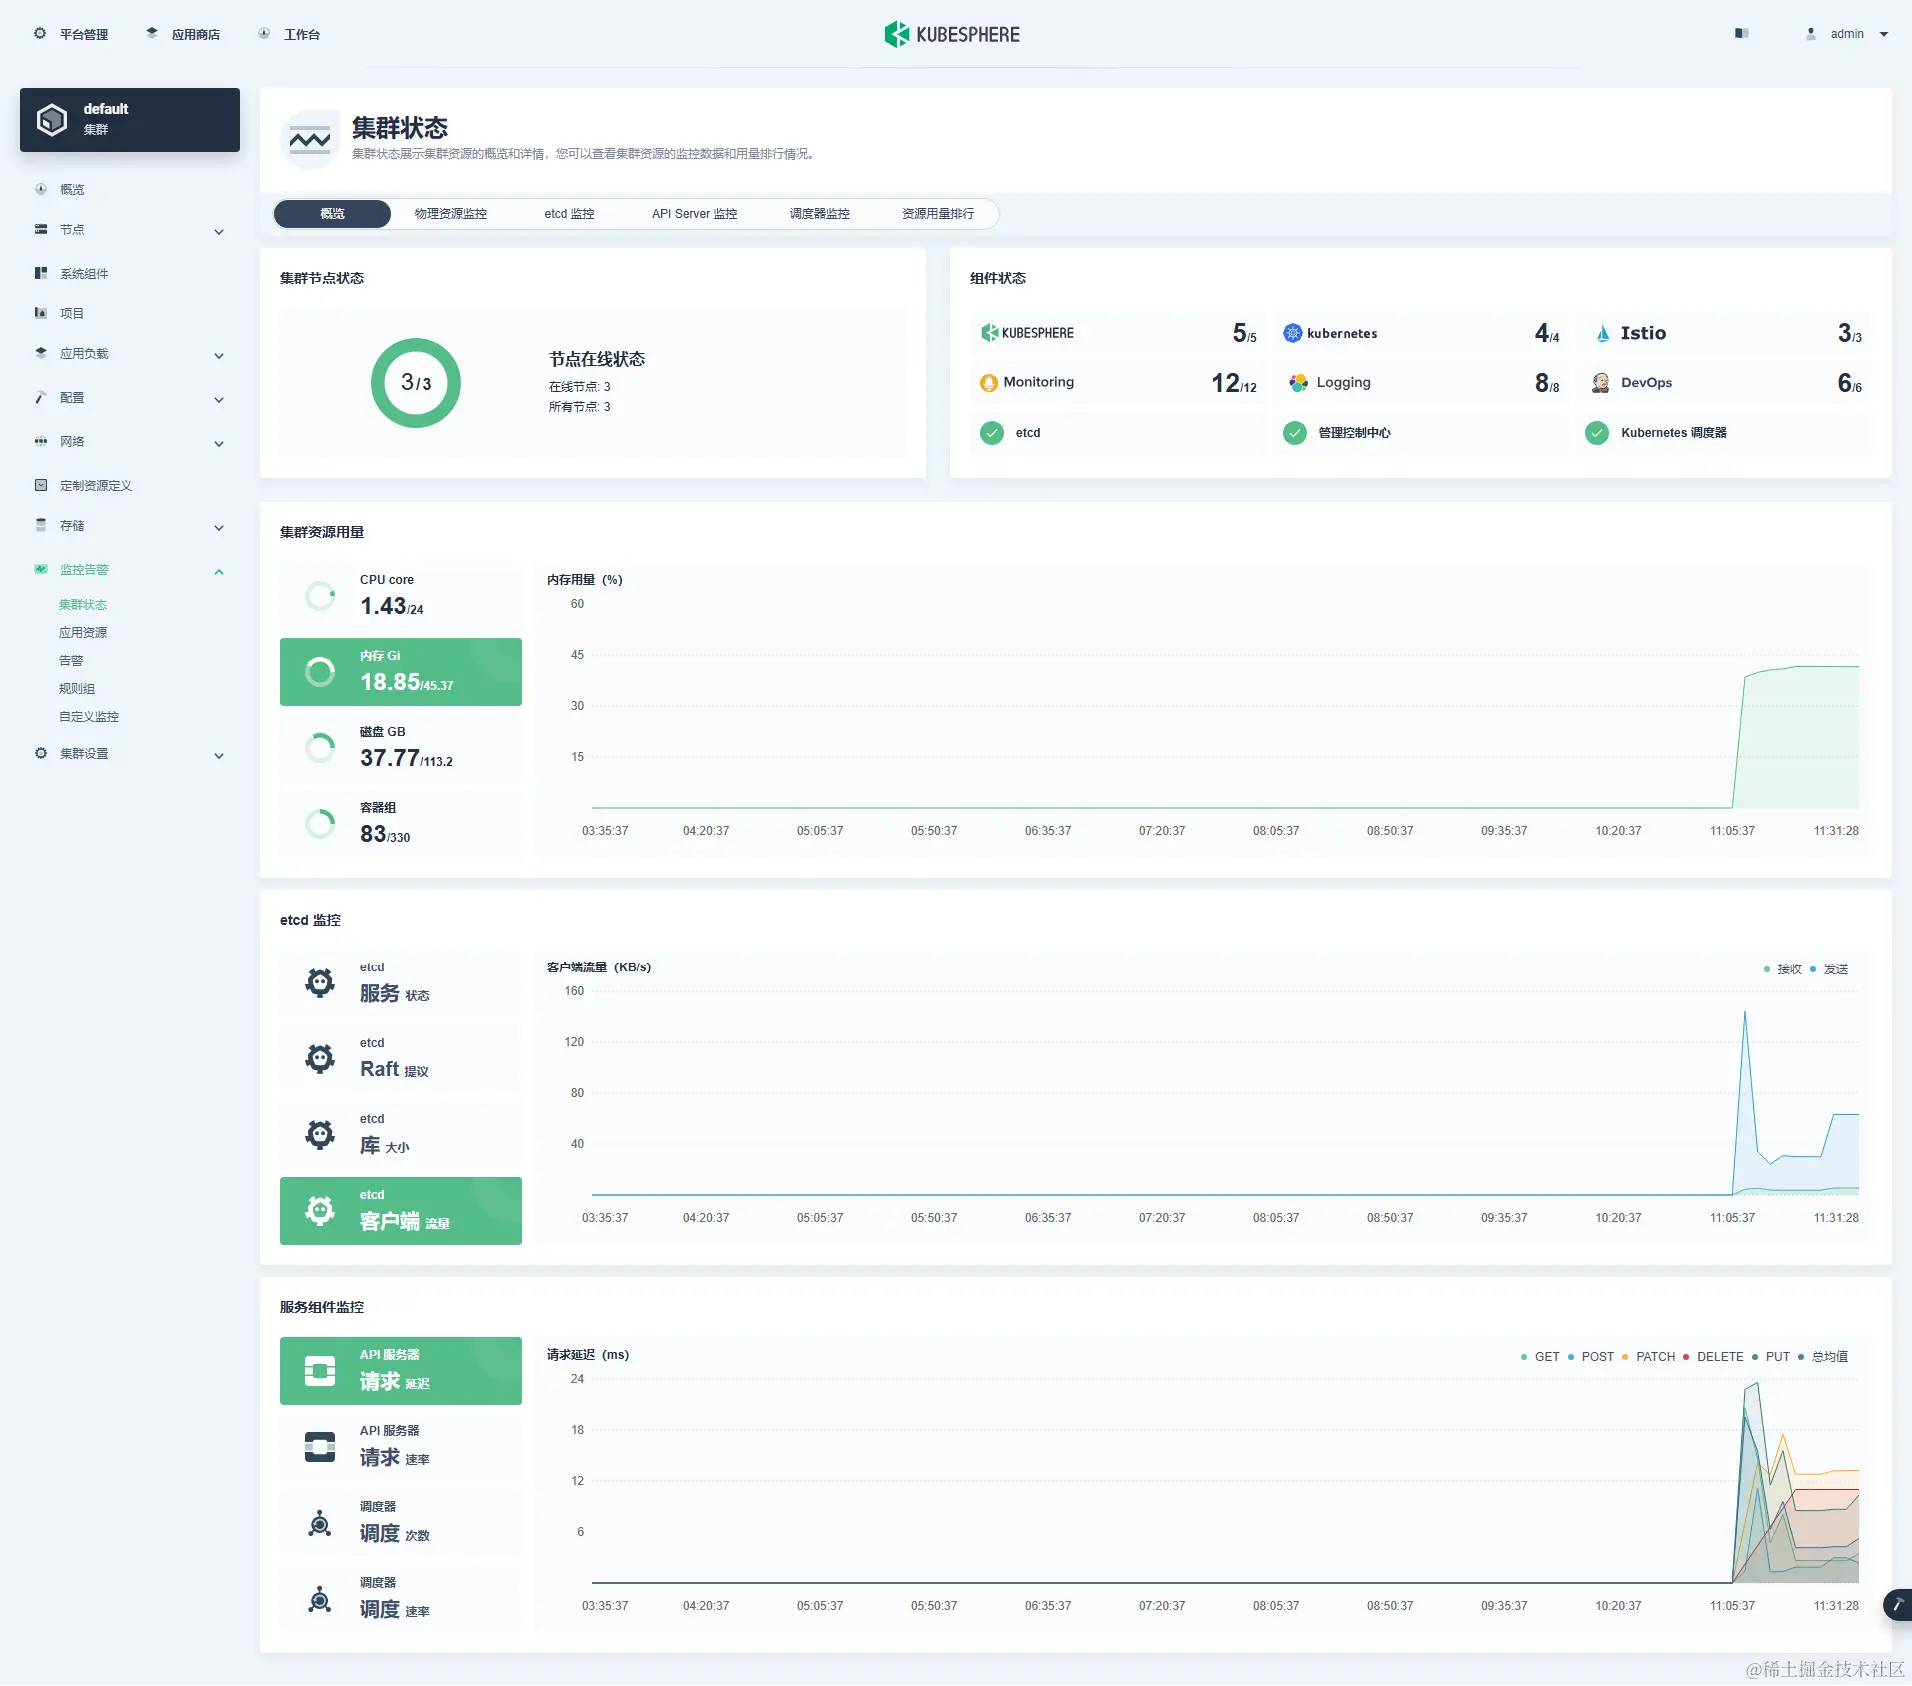Click the KubeSphere logo in top bar
Viewport: 1912px width, 1686px height.
pos(949,33)
